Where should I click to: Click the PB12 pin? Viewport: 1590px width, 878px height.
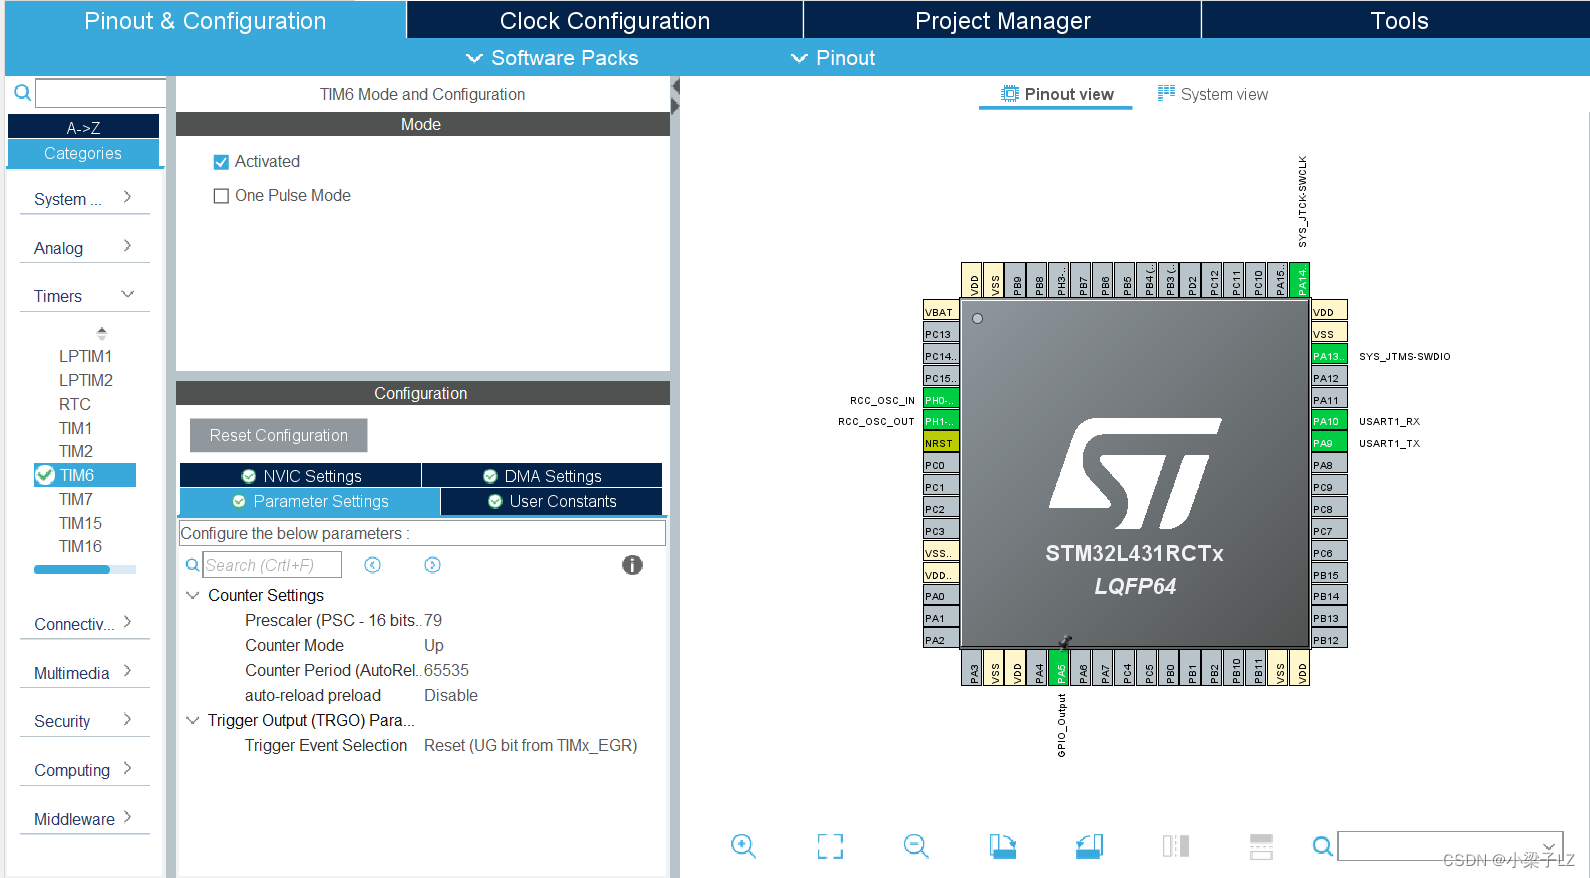pos(1329,639)
